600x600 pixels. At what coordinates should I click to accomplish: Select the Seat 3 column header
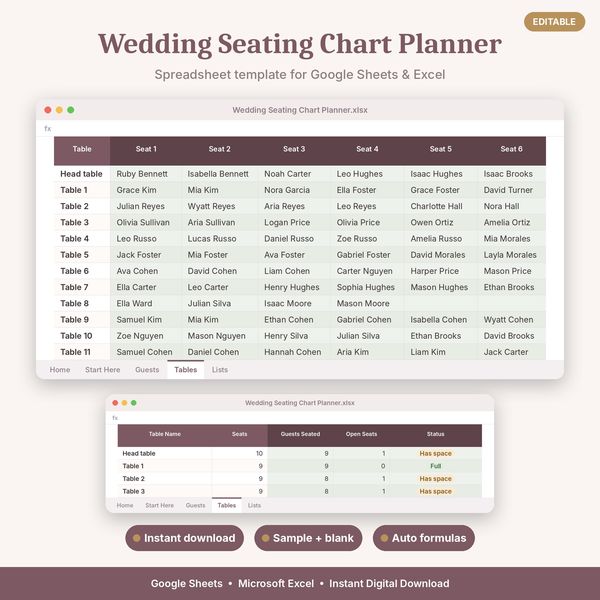[x=294, y=149]
